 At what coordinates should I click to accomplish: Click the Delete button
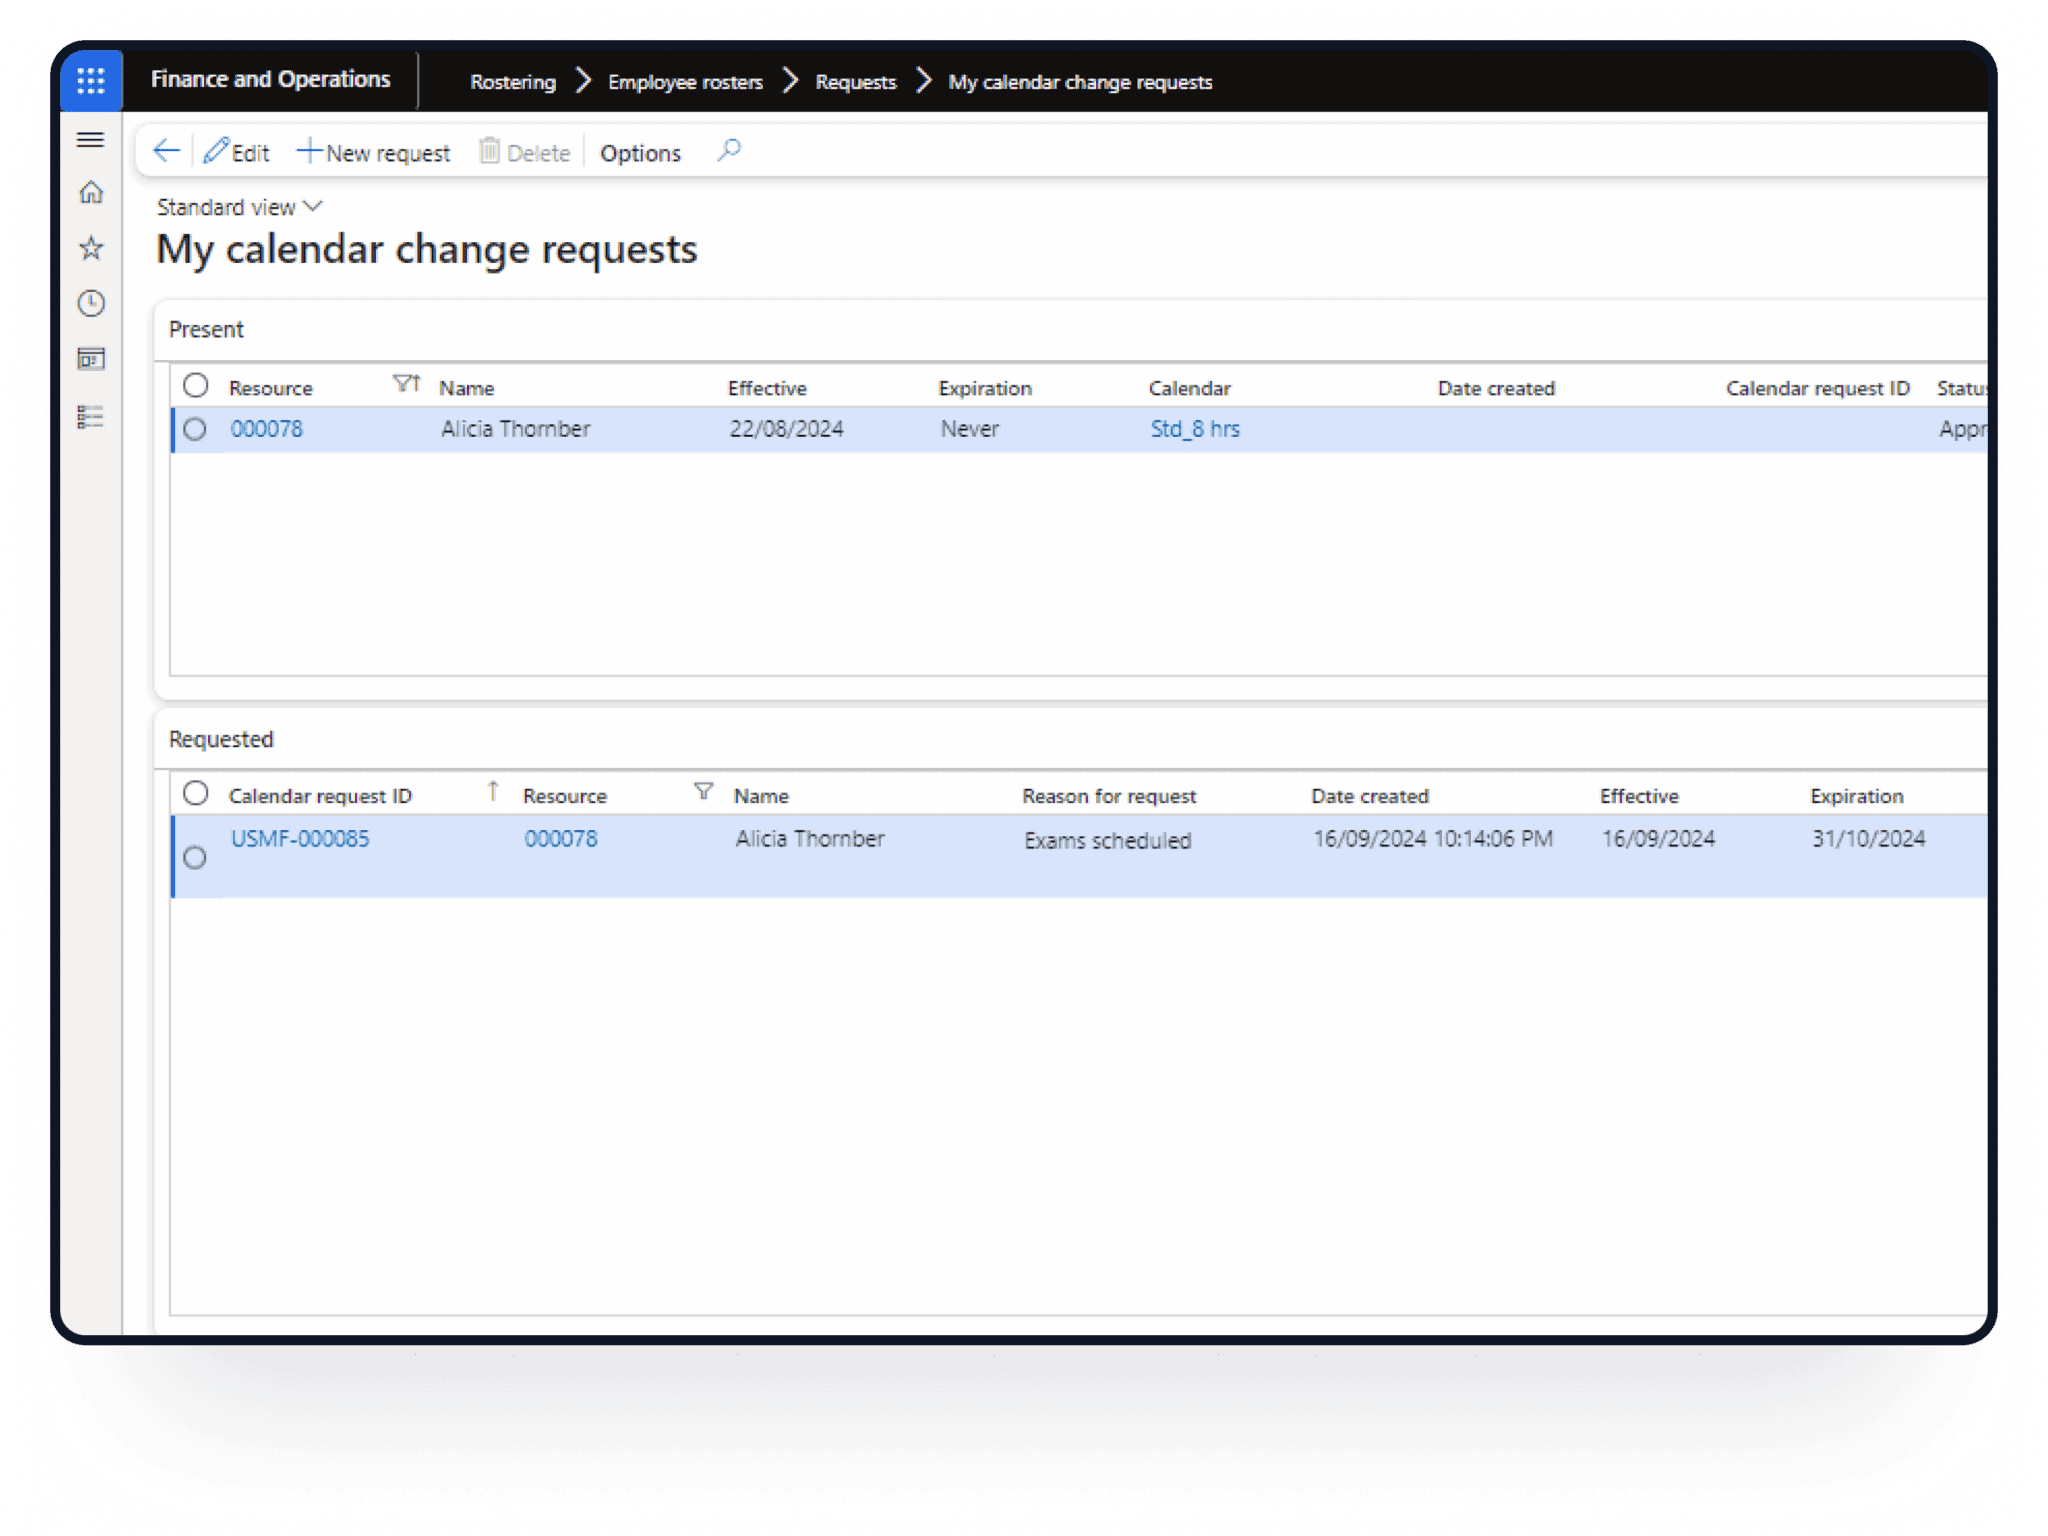524,152
